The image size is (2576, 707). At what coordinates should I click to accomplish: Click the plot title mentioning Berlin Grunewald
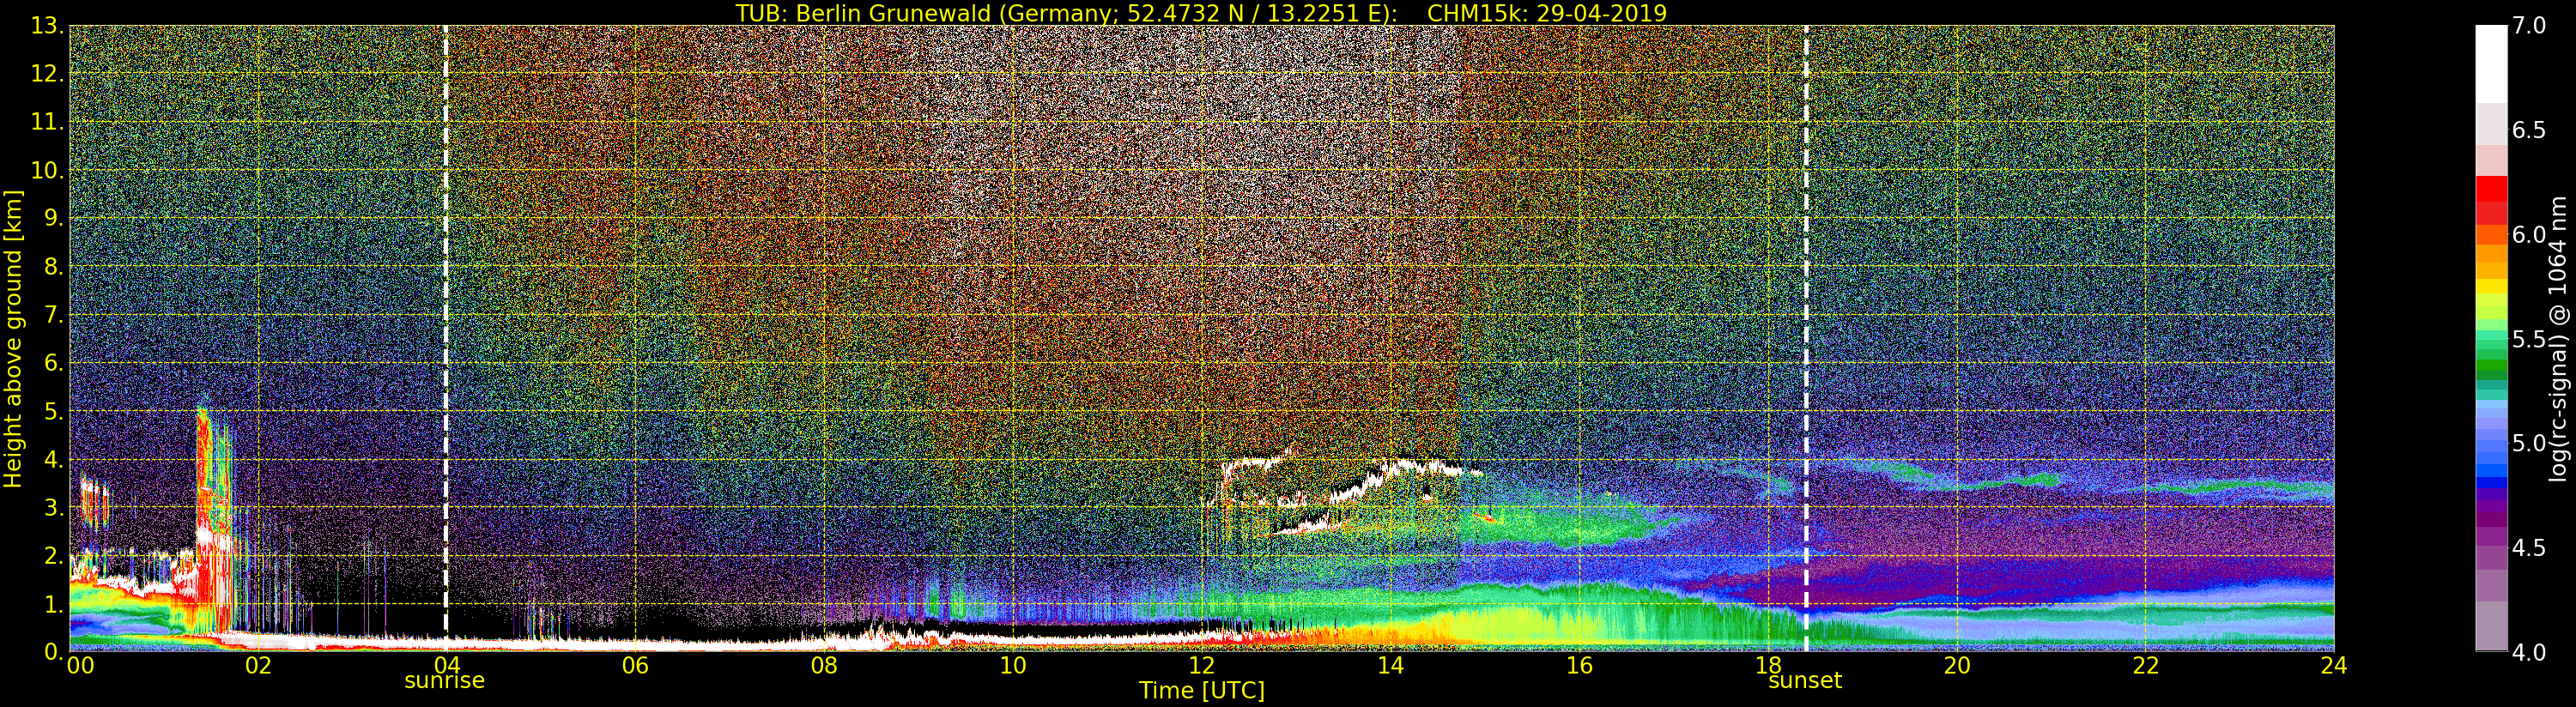(1201, 13)
